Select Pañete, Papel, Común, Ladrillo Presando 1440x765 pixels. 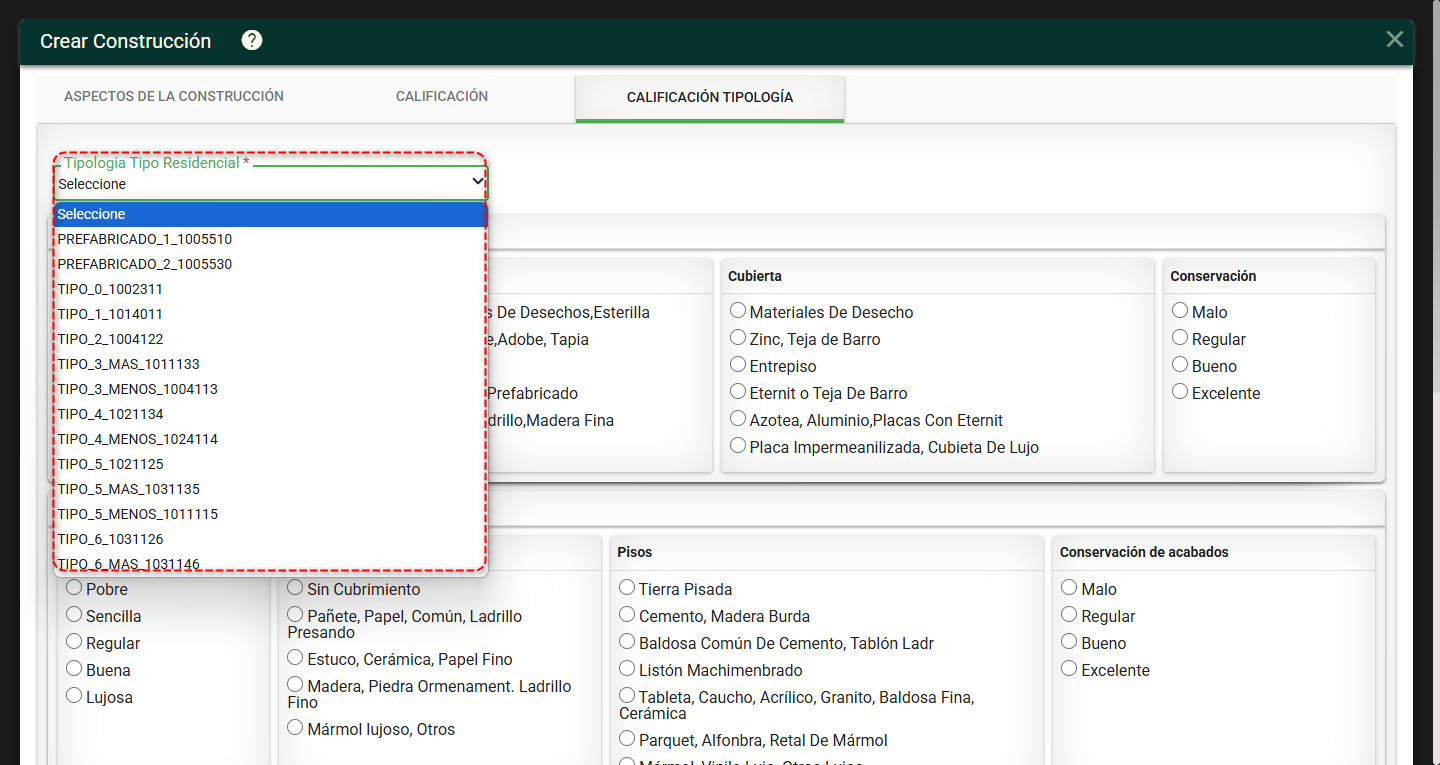click(x=295, y=615)
